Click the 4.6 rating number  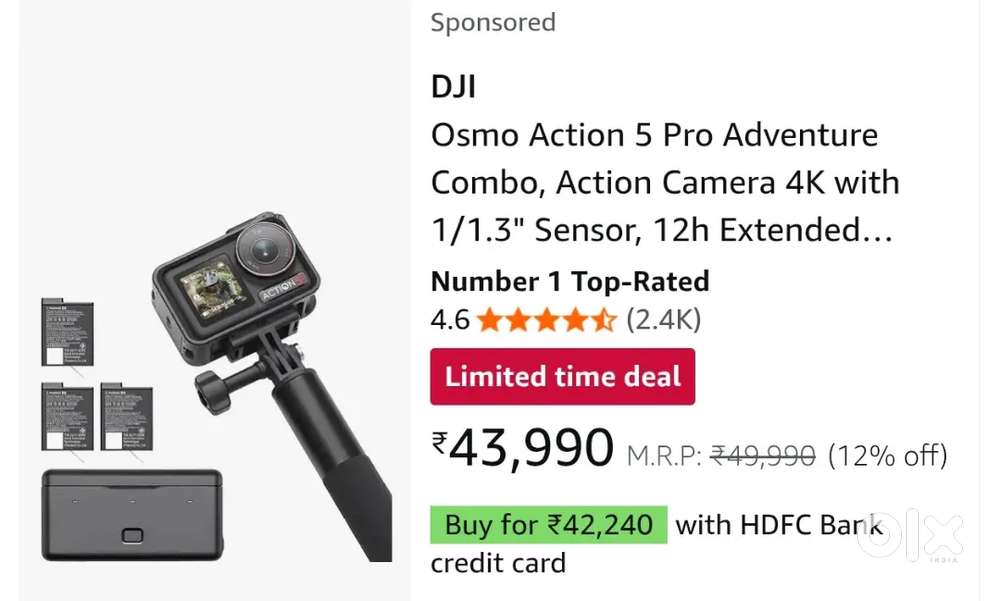(x=449, y=320)
